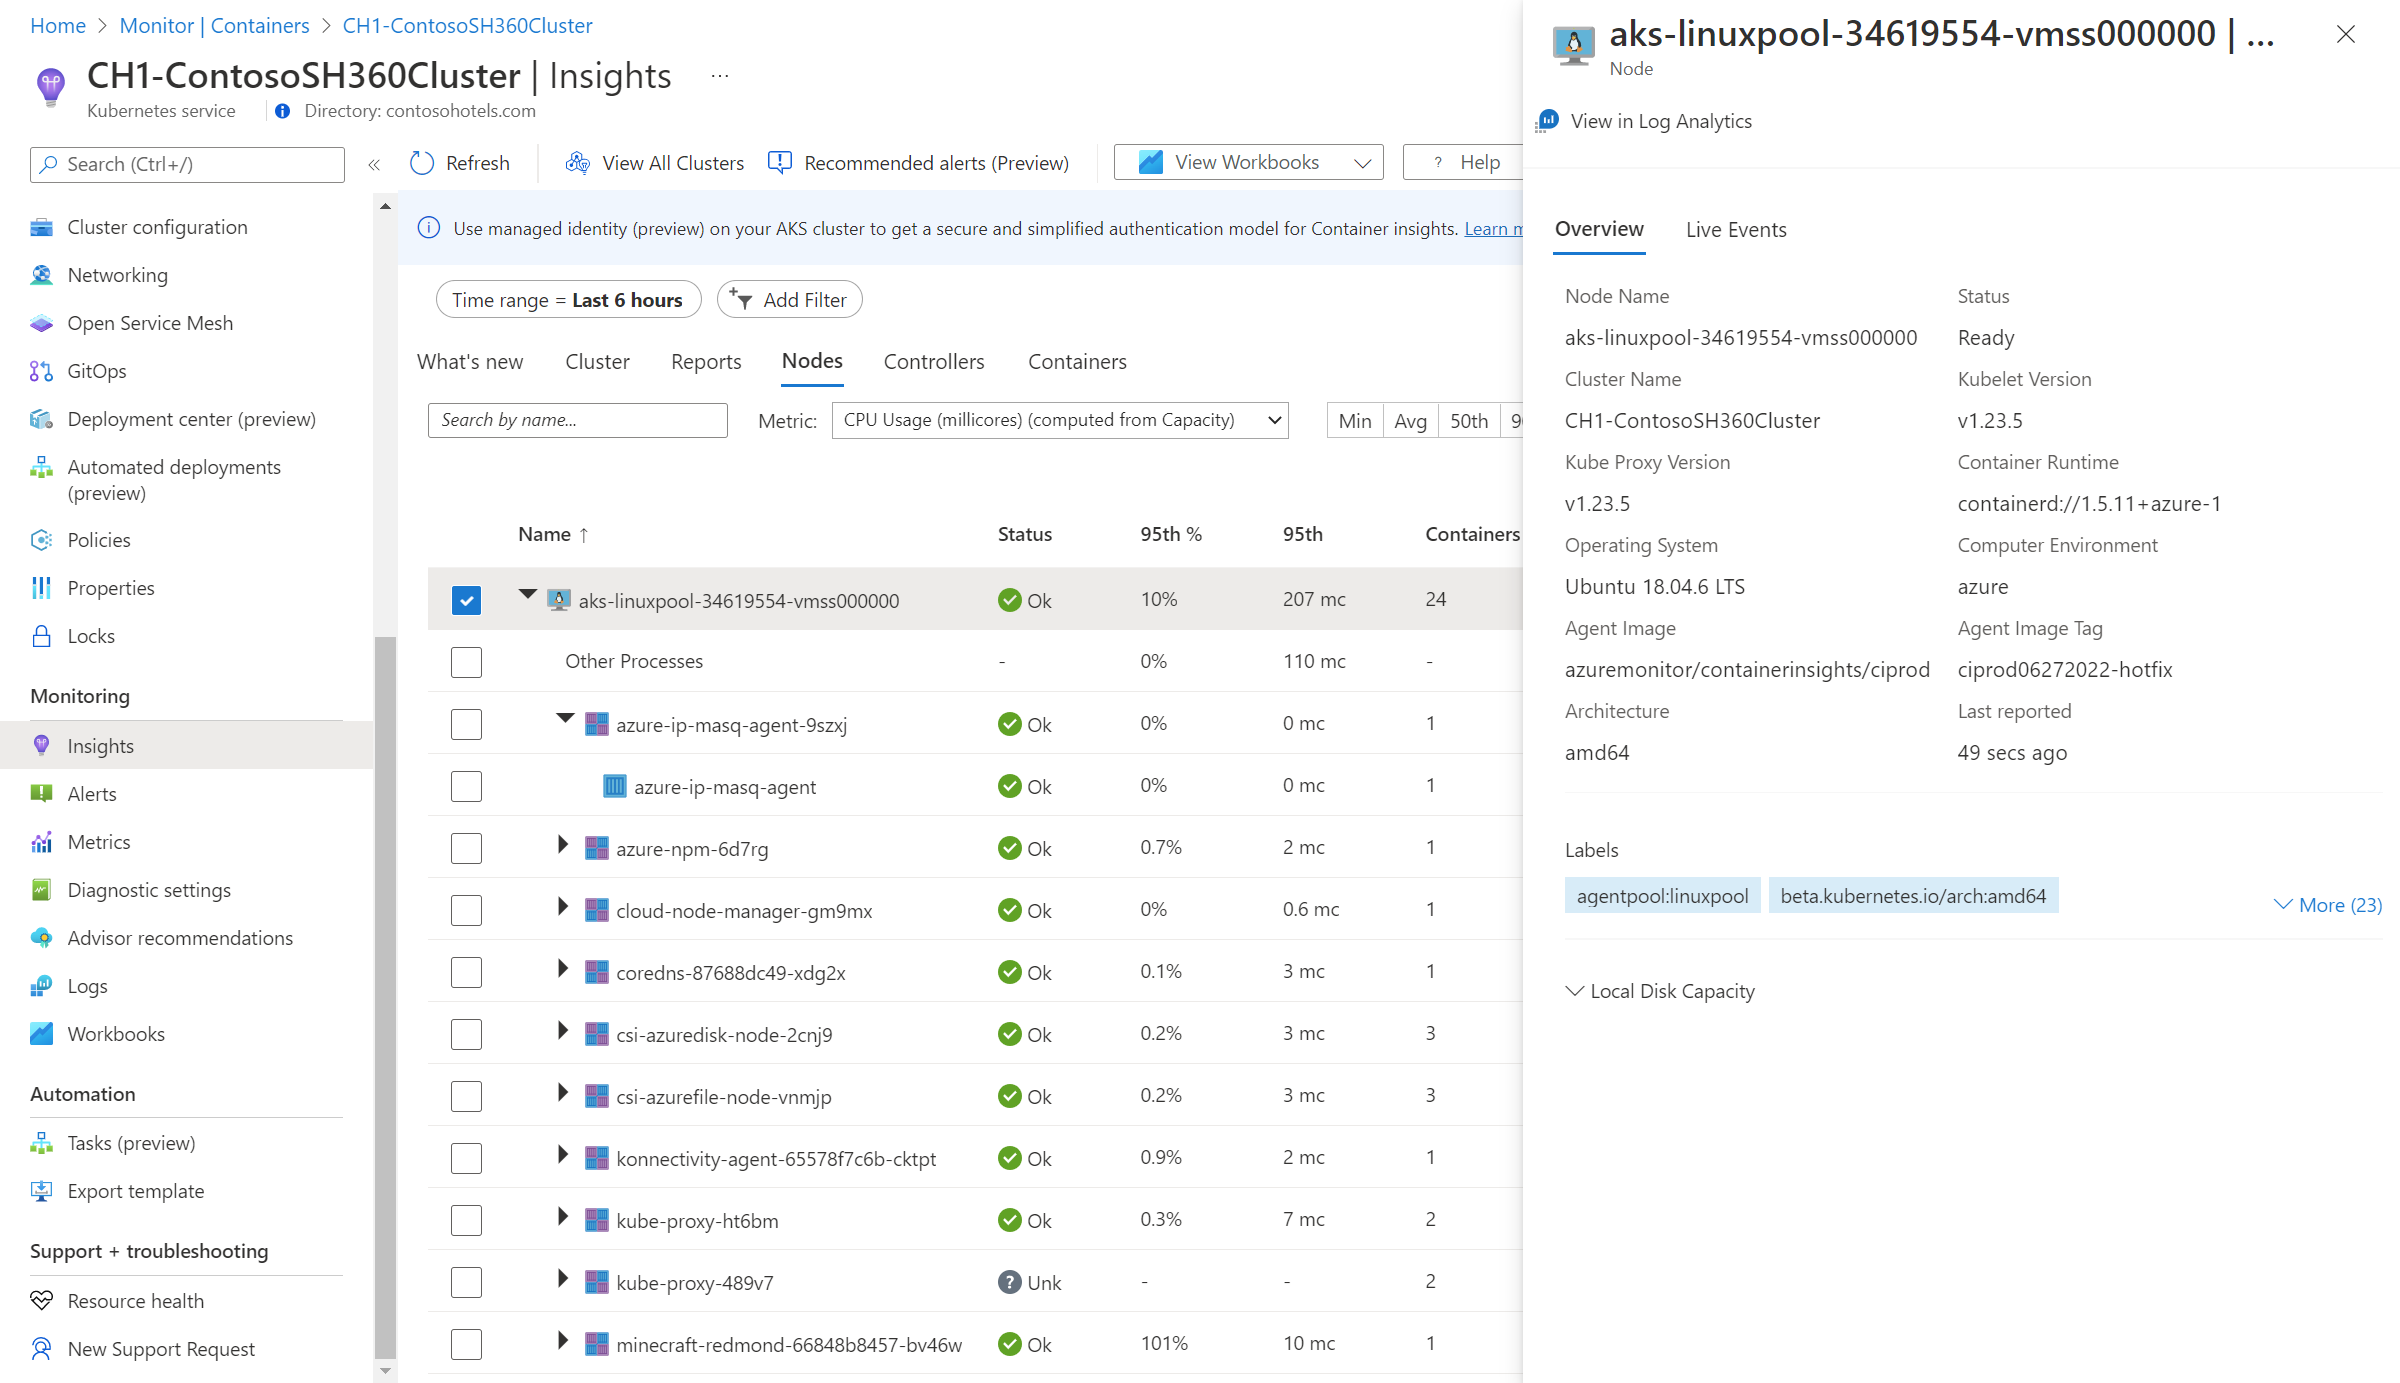The width and height of the screenshot is (2400, 1383).
Task: Switch to the Live Events tab
Action: (1735, 229)
